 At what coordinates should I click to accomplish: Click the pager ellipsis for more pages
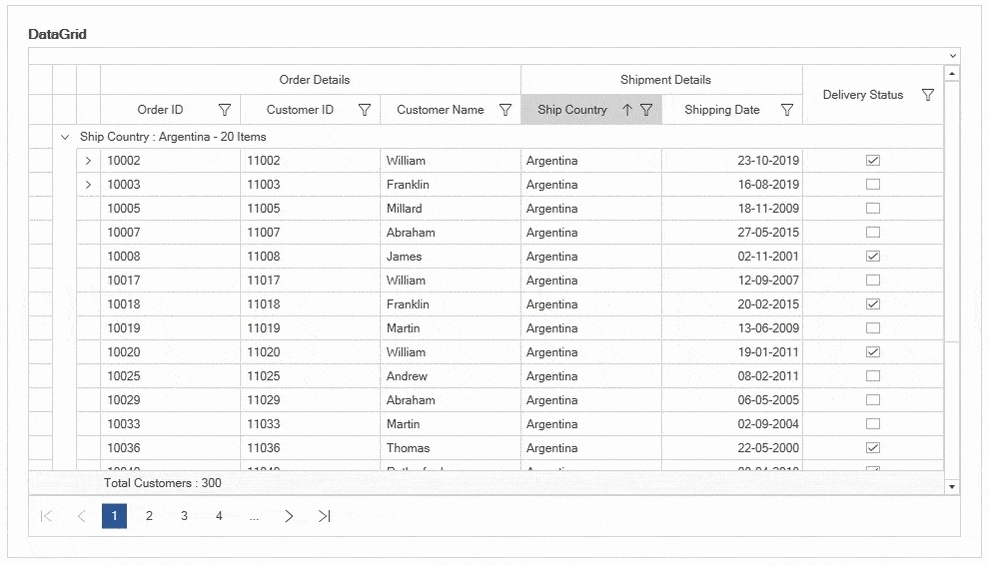[254, 516]
